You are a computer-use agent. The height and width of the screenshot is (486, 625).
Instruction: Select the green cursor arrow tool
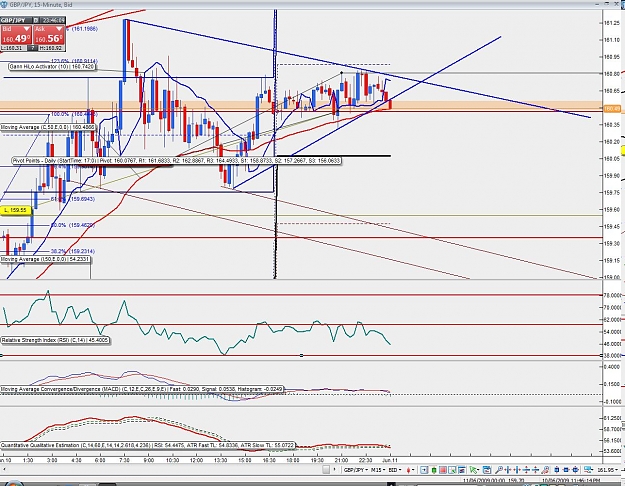click(474, 470)
